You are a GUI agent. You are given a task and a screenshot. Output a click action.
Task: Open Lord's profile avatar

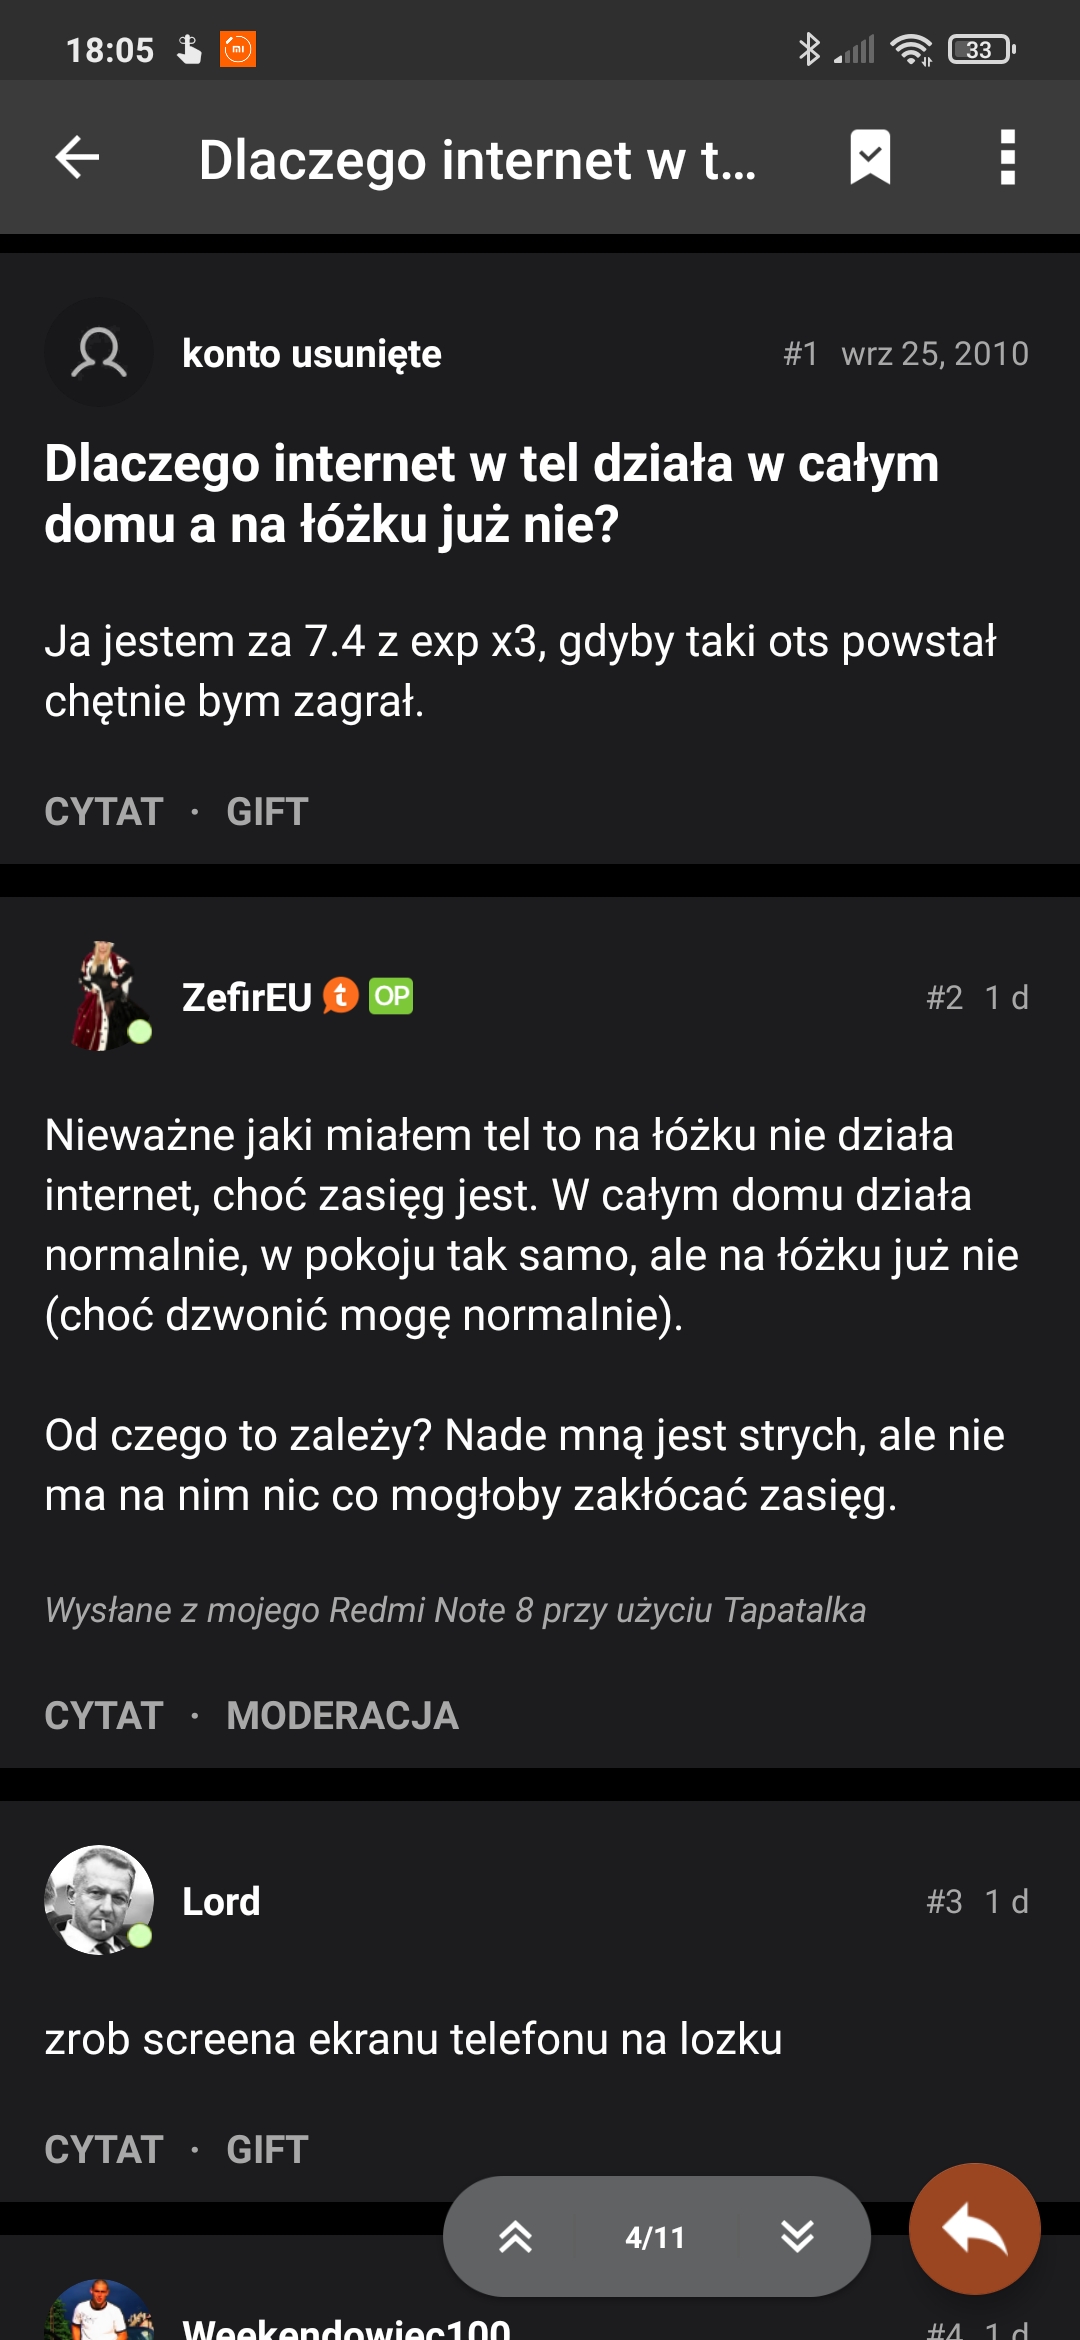point(99,1900)
